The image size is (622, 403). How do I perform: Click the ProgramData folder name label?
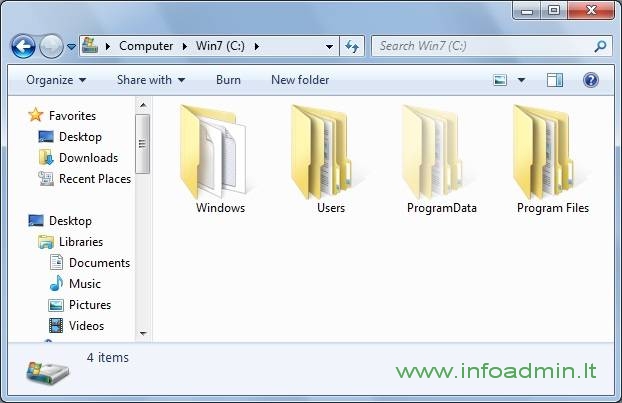coord(442,209)
